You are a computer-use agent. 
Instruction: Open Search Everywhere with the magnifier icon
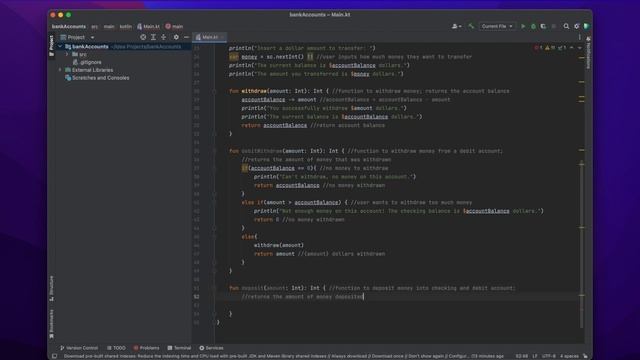pyautogui.click(x=566, y=26)
